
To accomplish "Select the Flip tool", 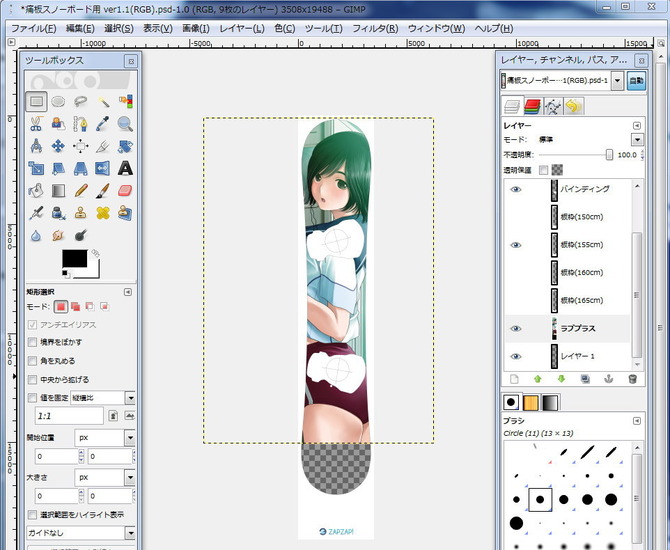I will click(103, 168).
